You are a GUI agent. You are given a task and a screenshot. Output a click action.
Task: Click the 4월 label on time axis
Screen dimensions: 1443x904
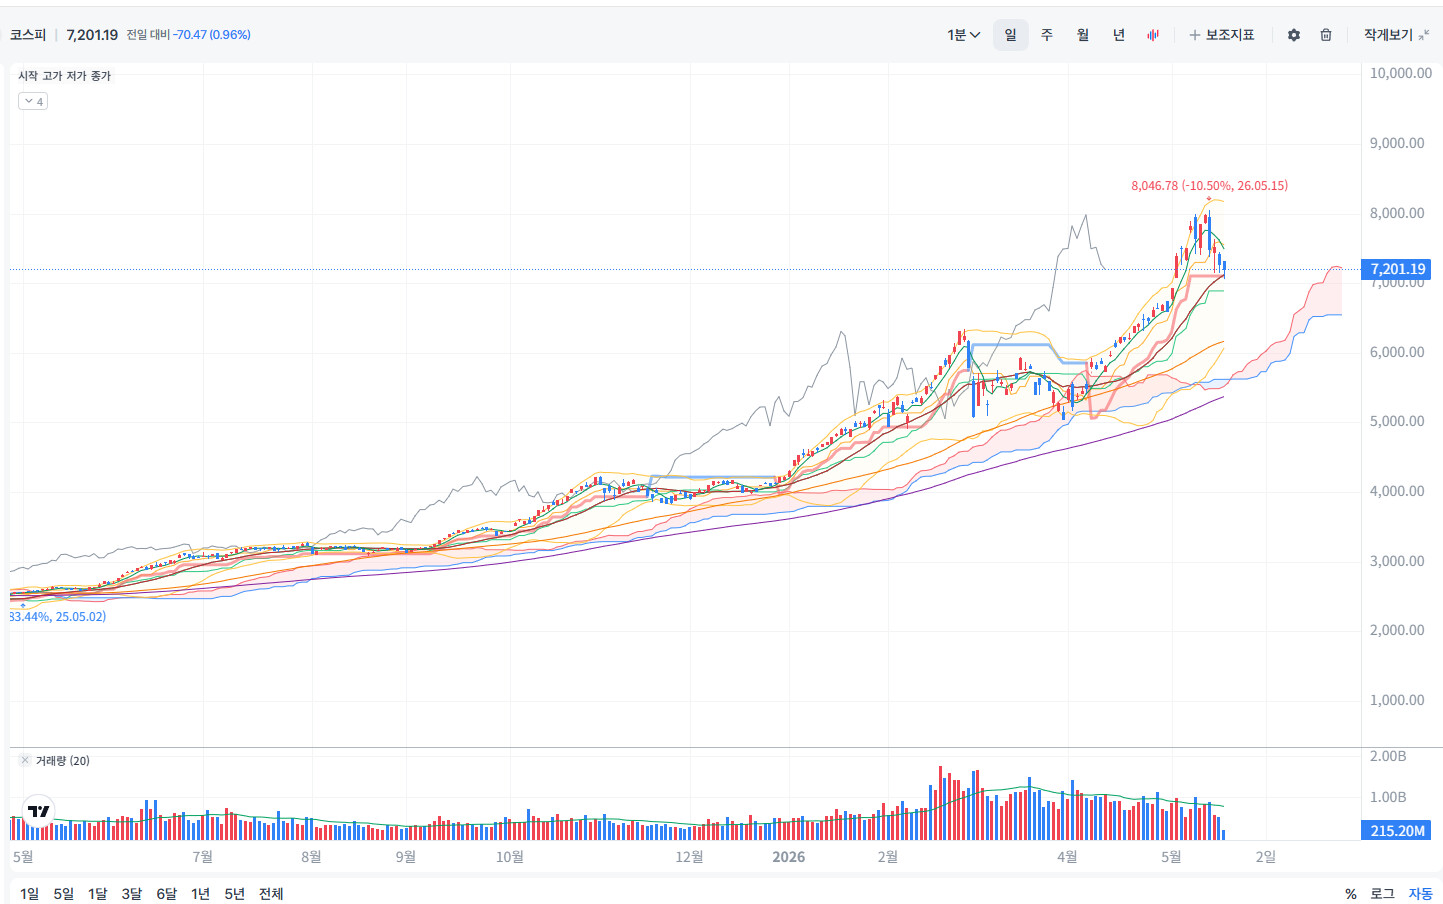1067,857
